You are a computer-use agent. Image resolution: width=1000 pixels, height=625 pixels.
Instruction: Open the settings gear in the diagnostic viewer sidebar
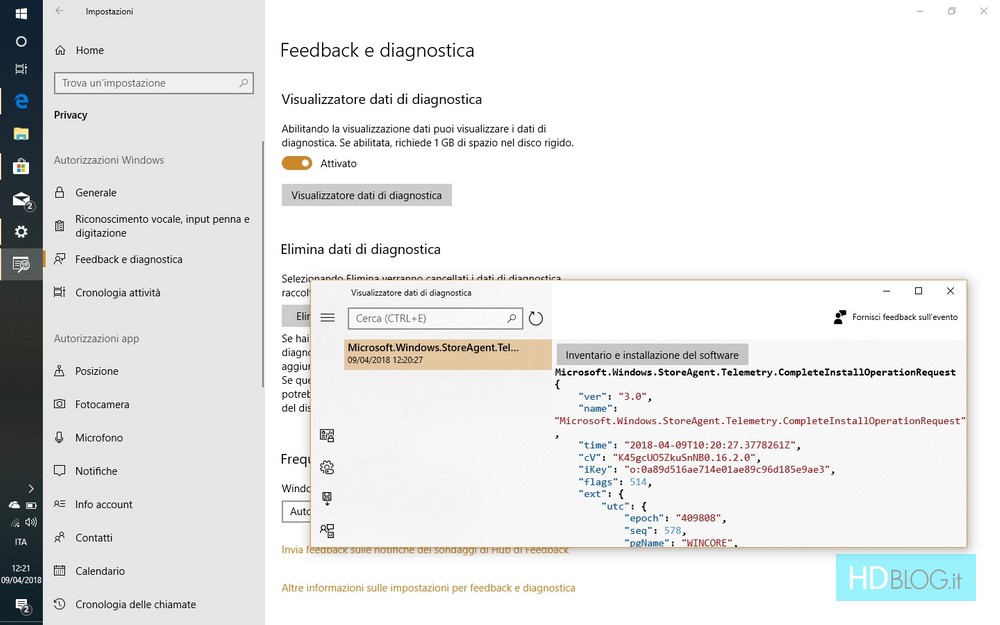[327, 467]
